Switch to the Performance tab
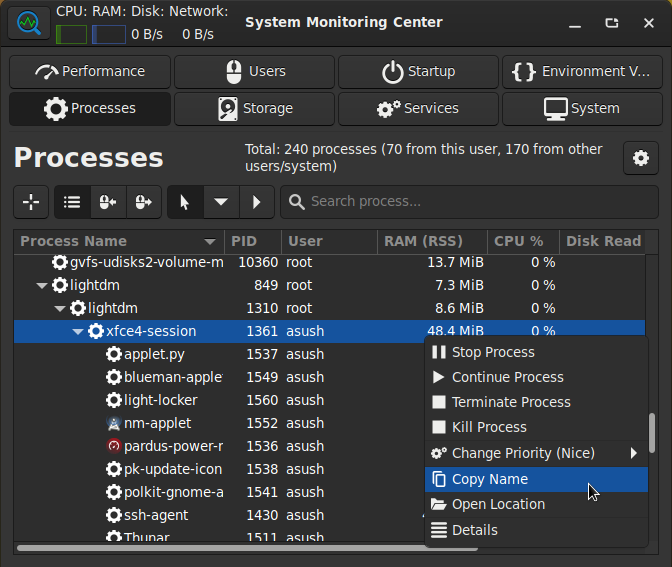672x567 pixels. [x=90, y=72]
